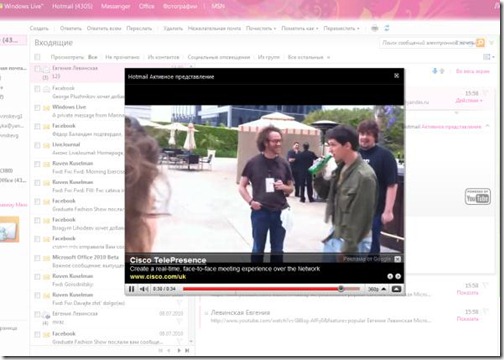Check the Евгения Левинская 123 message checkbox
The height and width of the screenshot is (360, 504).
click(37, 69)
